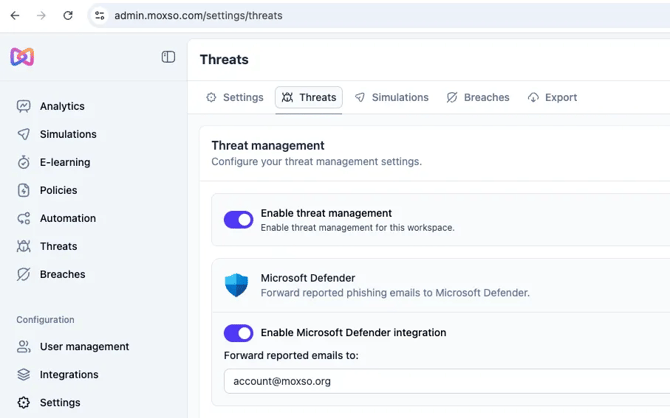Disable Microsoft Defender integration toggle
The height and width of the screenshot is (418, 670).
(238, 333)
